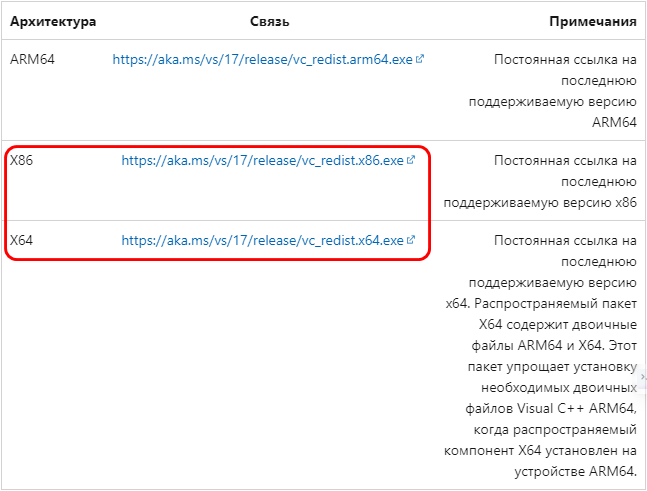Click the Архитектура column header
The image size is (647, 491).
click(53, 21)
